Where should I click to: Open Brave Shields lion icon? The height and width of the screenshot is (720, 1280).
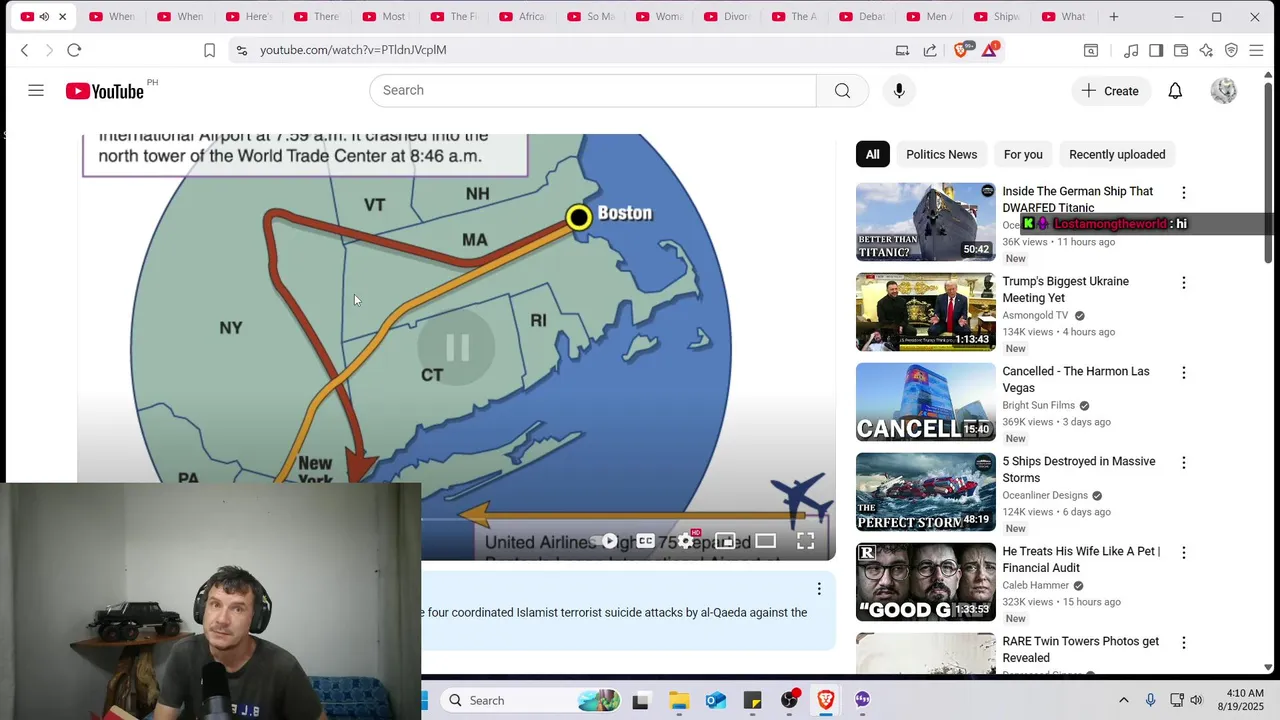coord(961,50)
